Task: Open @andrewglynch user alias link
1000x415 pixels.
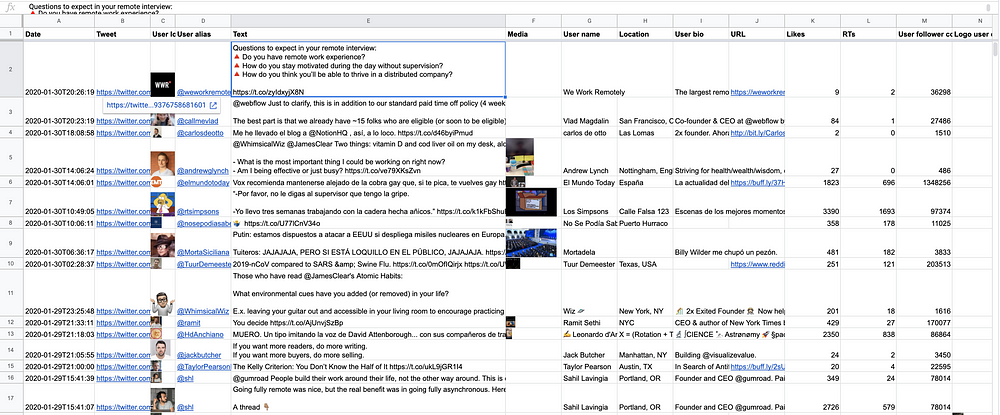Action: [202, 171]
